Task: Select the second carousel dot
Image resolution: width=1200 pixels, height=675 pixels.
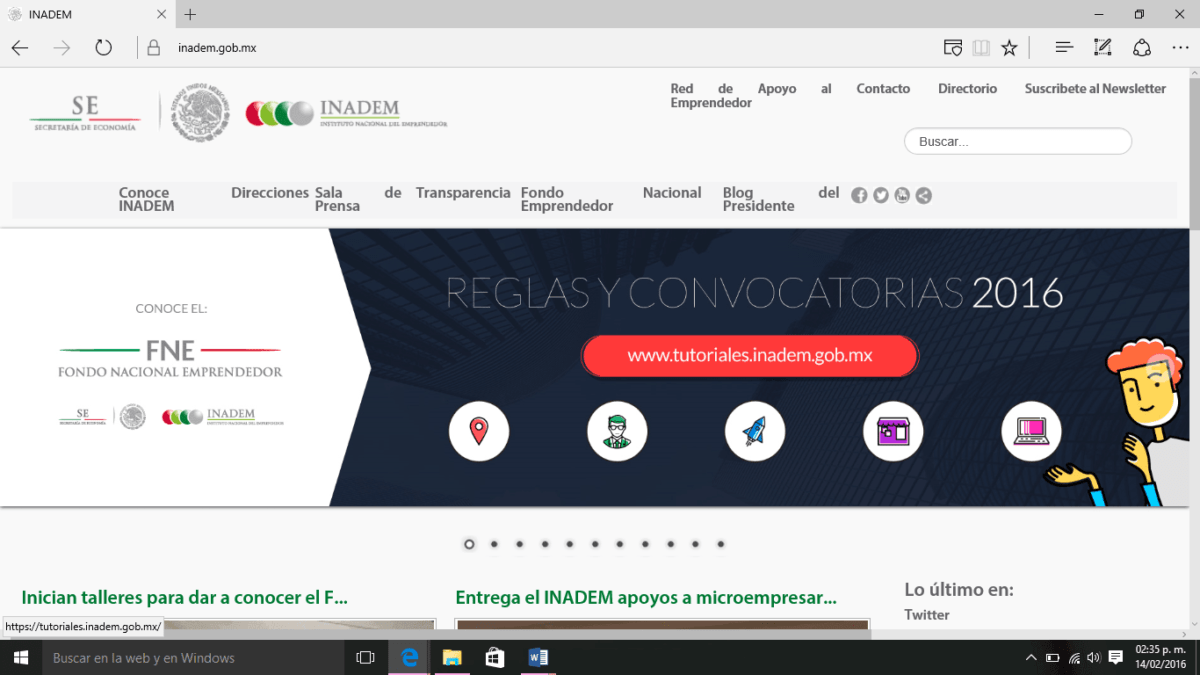Action: 494,544
